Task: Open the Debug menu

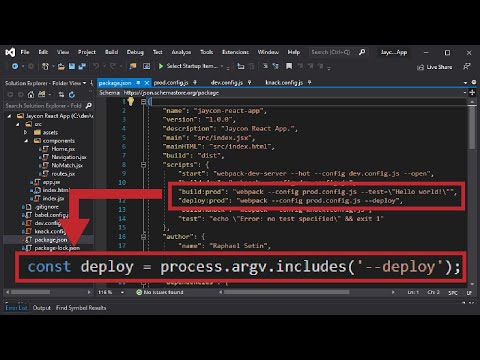Action: tap(135, 52)
